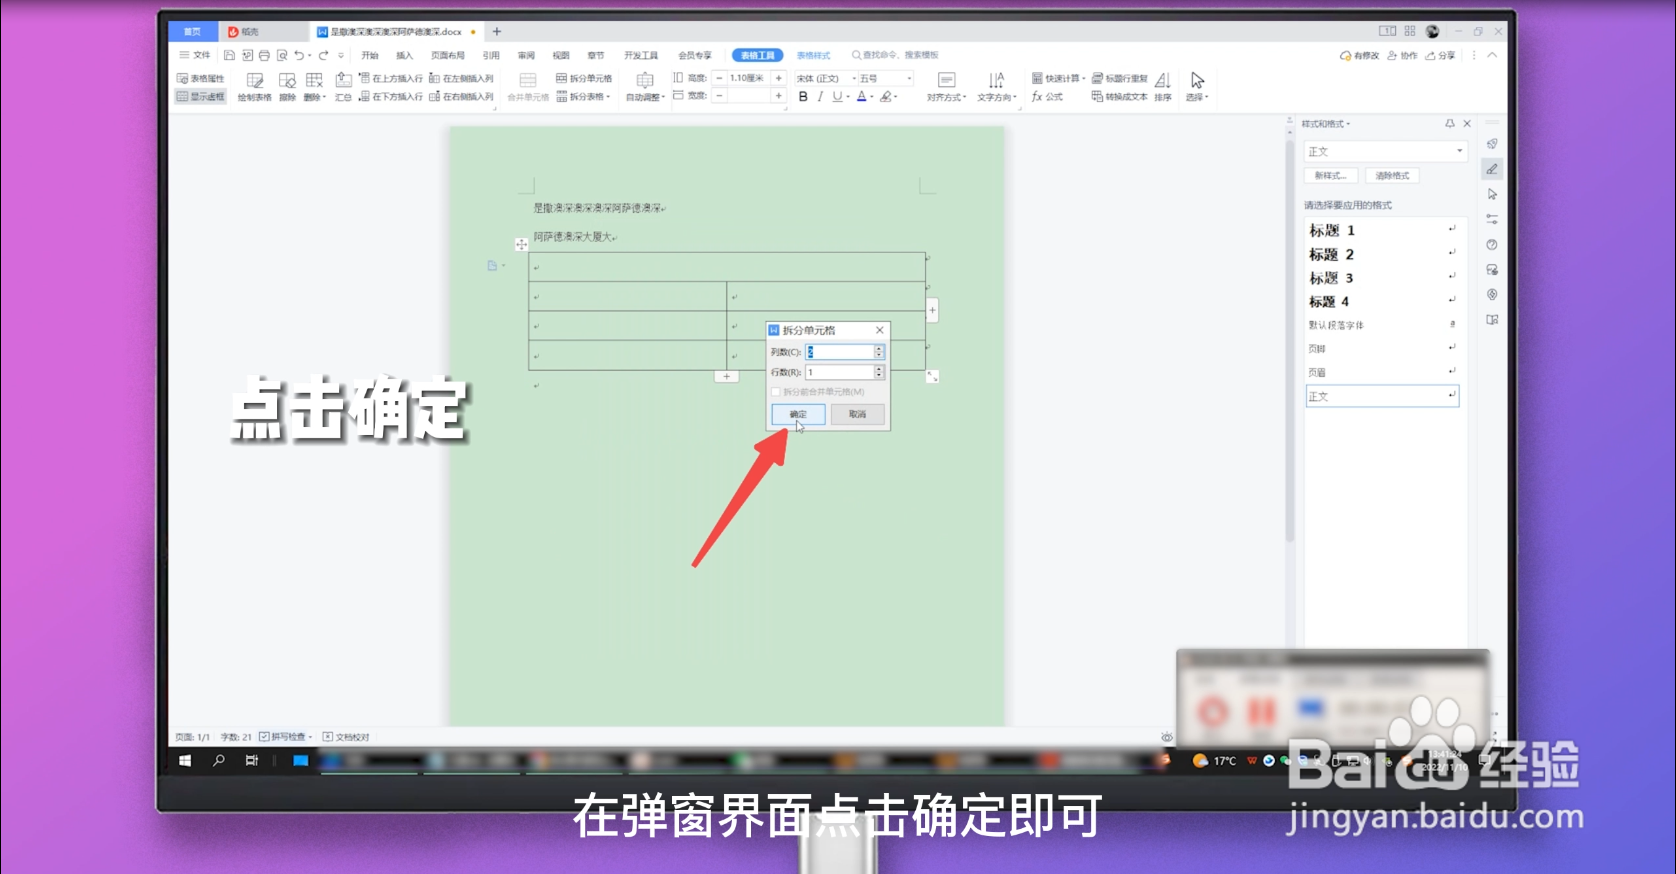Click the rocket icon in right sidebar
Screen dimensions: 1676x874
click(1492, 144)
